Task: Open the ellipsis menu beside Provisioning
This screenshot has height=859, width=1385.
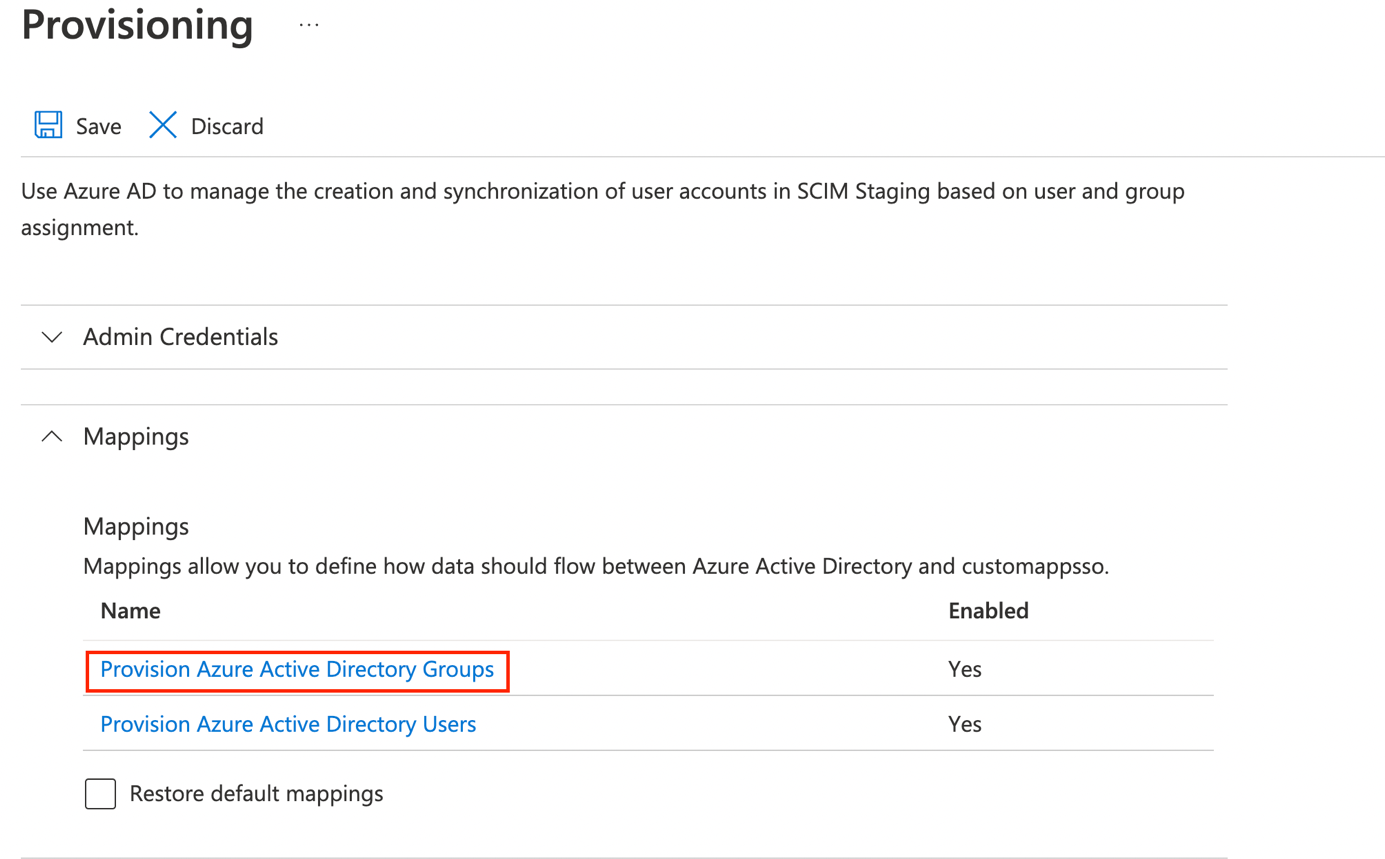Action: coord(309,27)
